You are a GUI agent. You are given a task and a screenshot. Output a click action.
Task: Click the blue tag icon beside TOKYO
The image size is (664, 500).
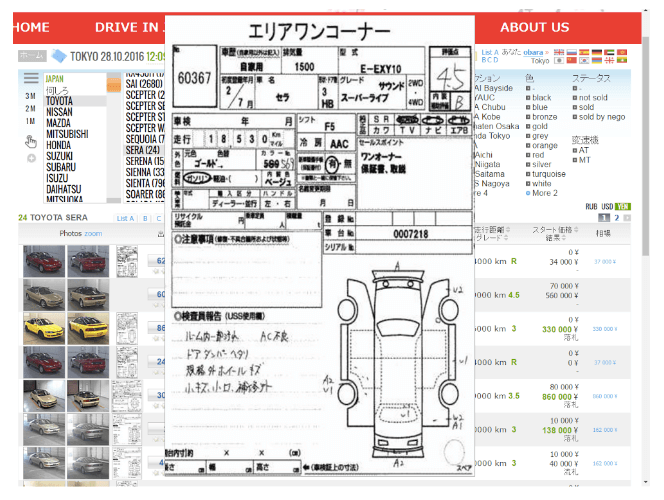[x=59, y=55]
